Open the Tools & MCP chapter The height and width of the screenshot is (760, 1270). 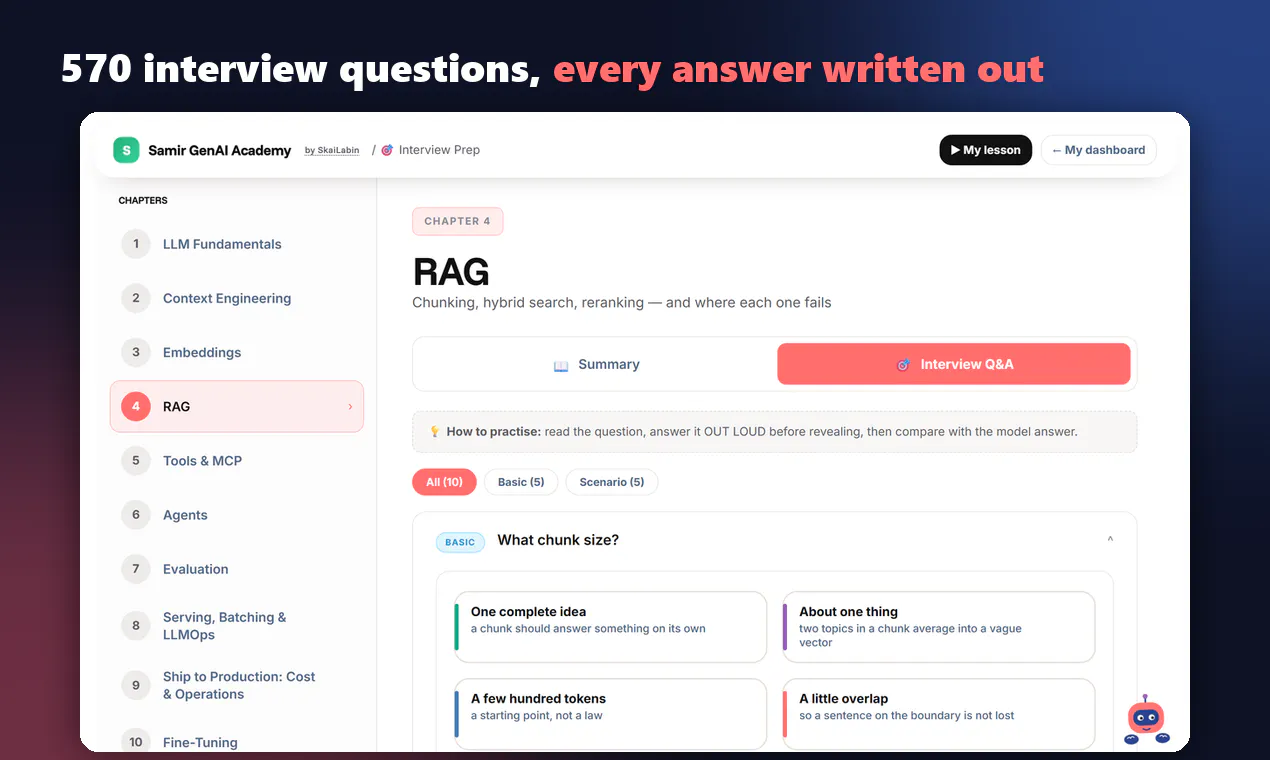coord(237,461)
